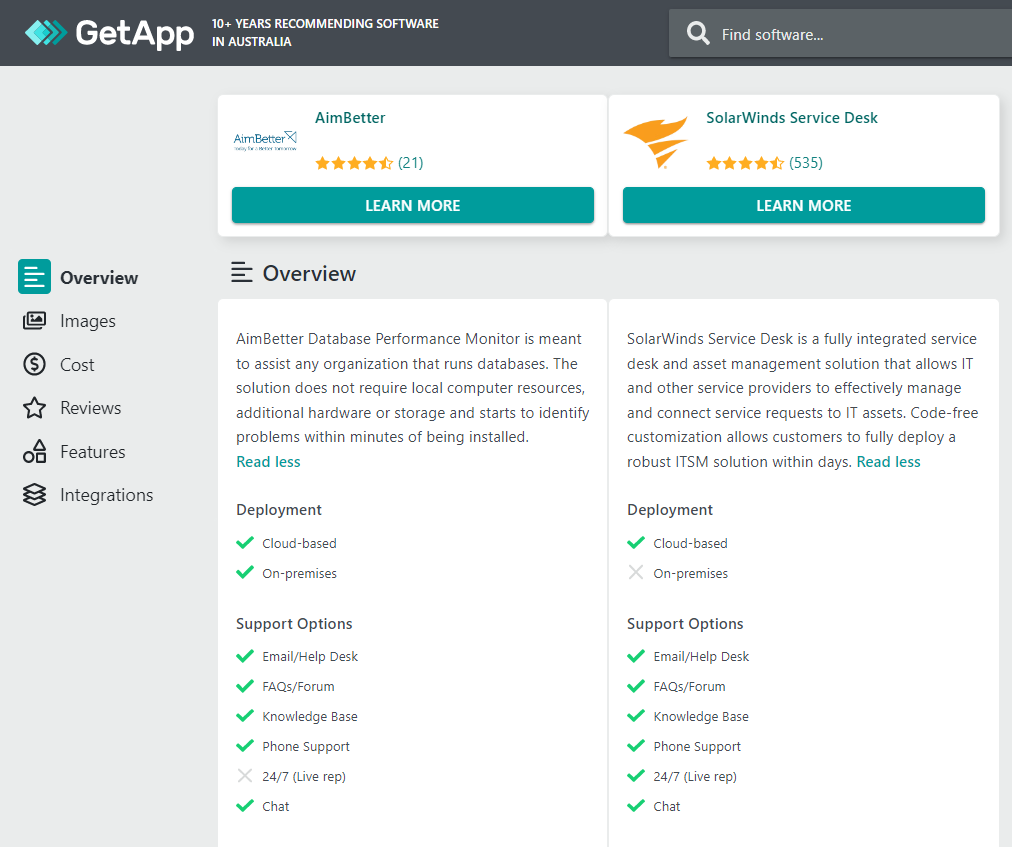Click AimBetter Chat checkmark icon
This screenshot has height=847, width=1012.
[245, 806]
